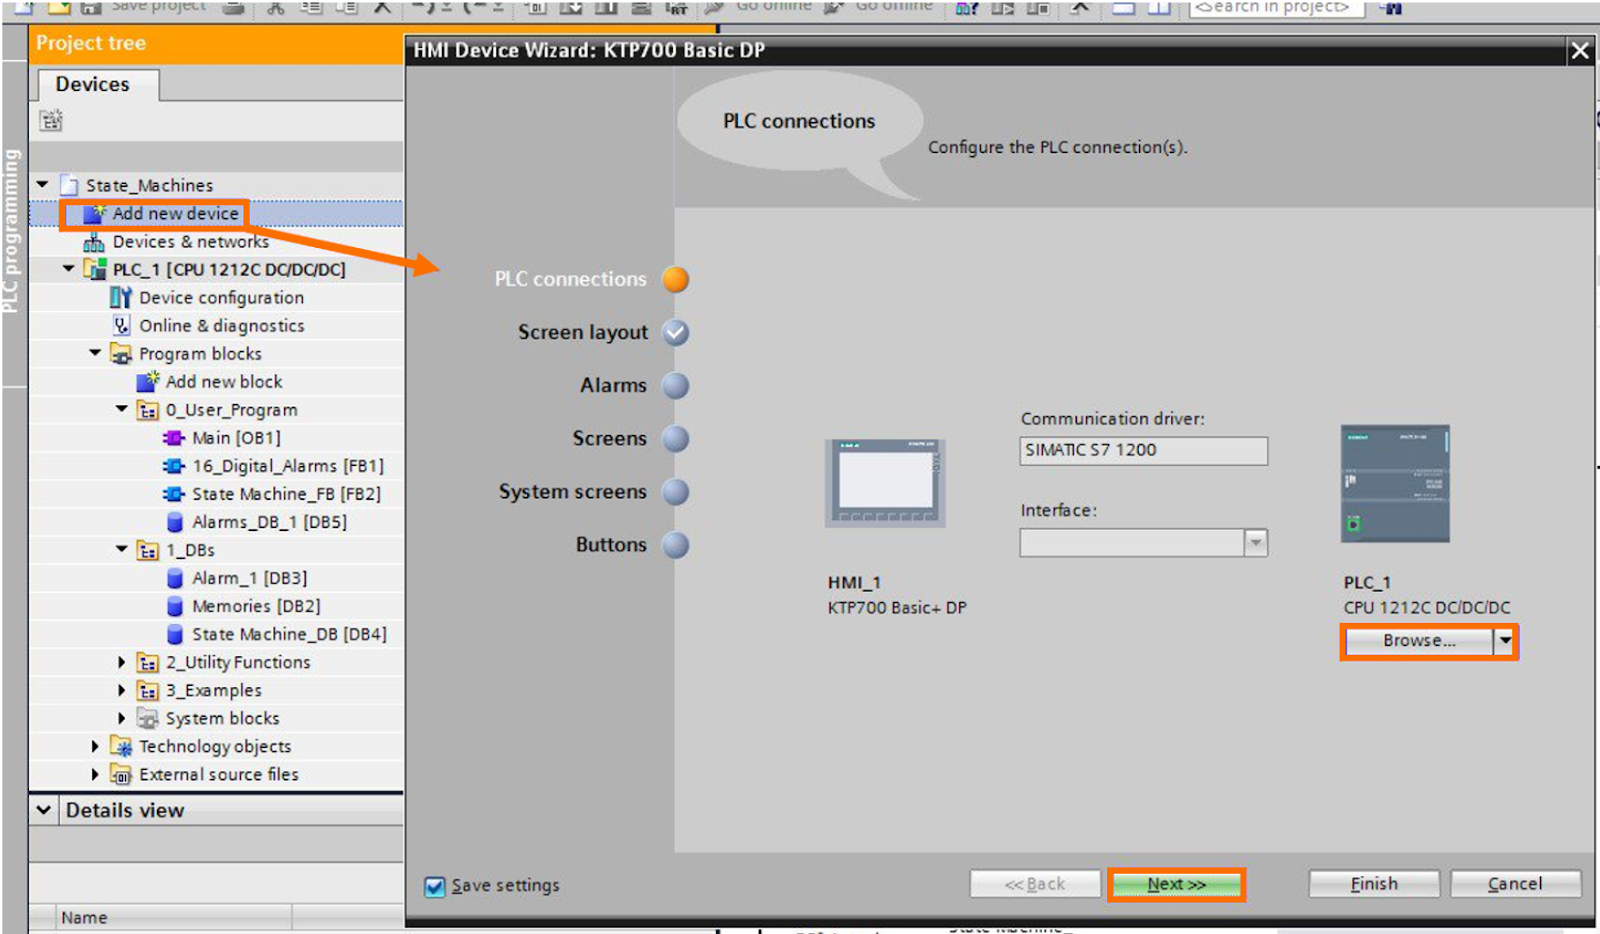
Task: Click the Finish button
Action: pos(1374,884)
